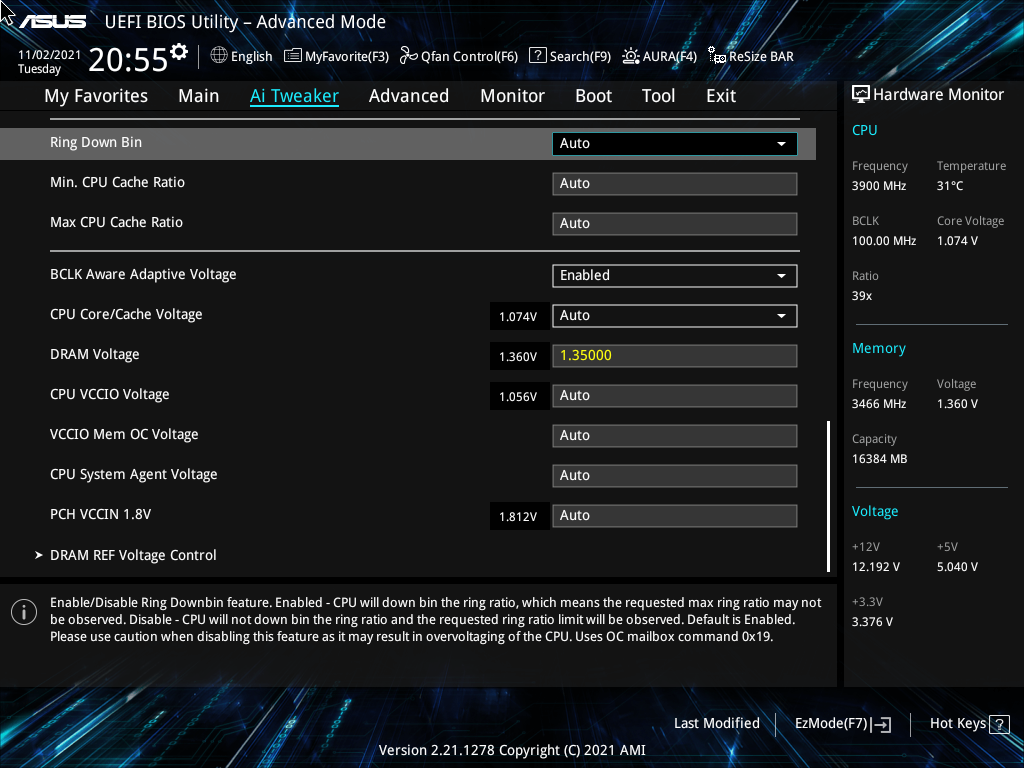Click the DRAM Voltage 1.35000 field
Viewport: 1024px width, 768px height.
click(675, 356)
